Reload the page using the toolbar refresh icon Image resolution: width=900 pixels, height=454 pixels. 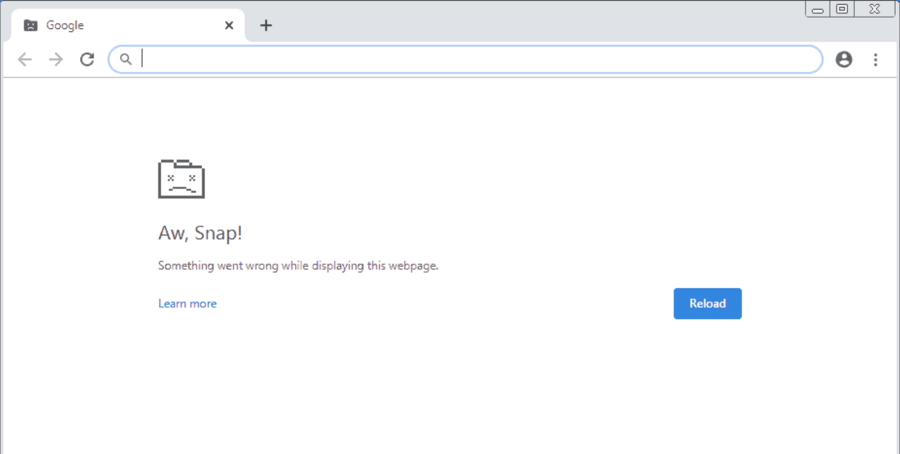point(87,59)
